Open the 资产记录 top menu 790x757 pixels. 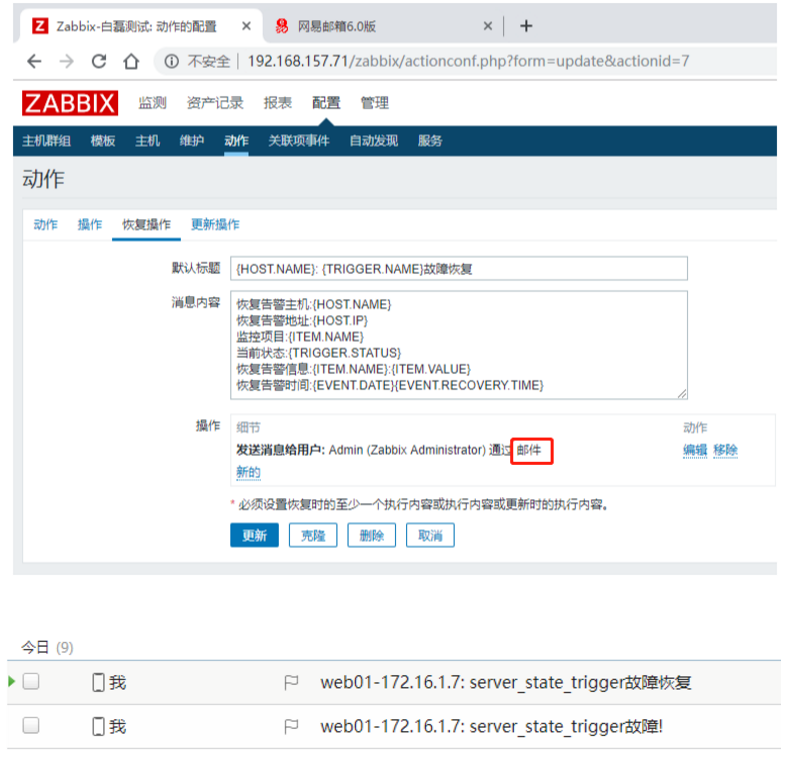tap(215, 103)
